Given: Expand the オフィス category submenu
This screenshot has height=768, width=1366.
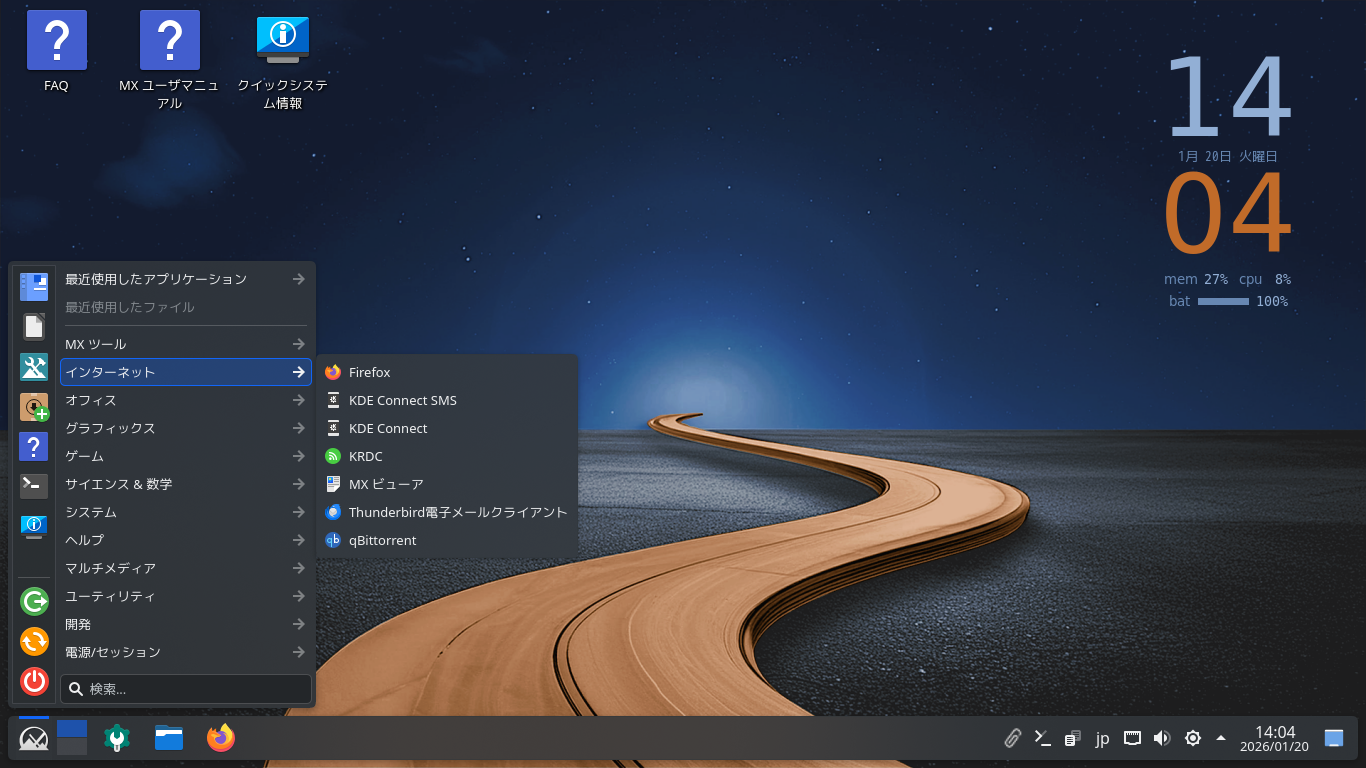Looking at the screenshot, I should [x=185, y=400].
